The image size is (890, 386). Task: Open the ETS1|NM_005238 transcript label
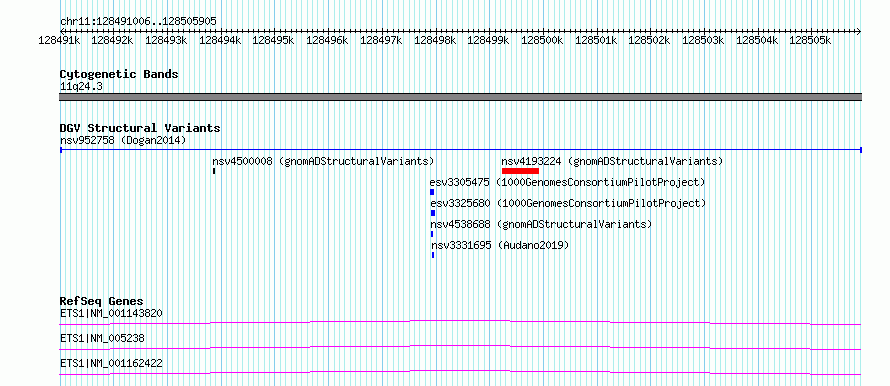pyautogui.click(x=102, y=338)
